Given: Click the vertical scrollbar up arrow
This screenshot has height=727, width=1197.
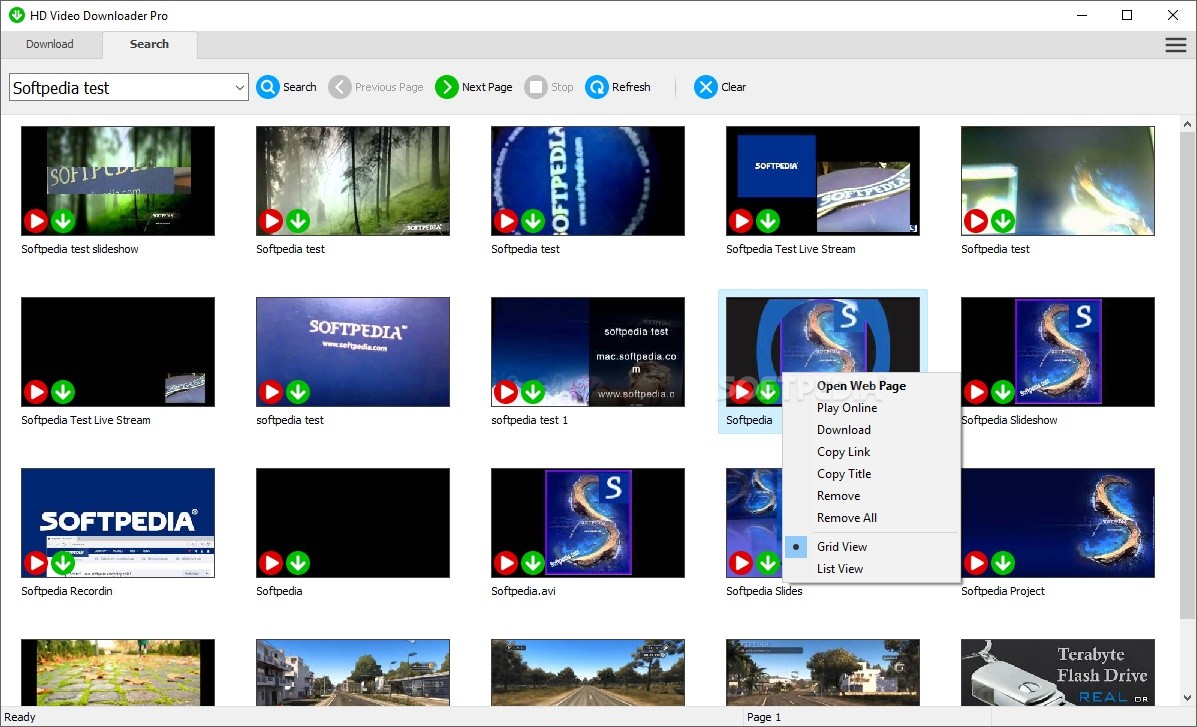Looking at the screenshot, I should click(x=1188, y=124).
